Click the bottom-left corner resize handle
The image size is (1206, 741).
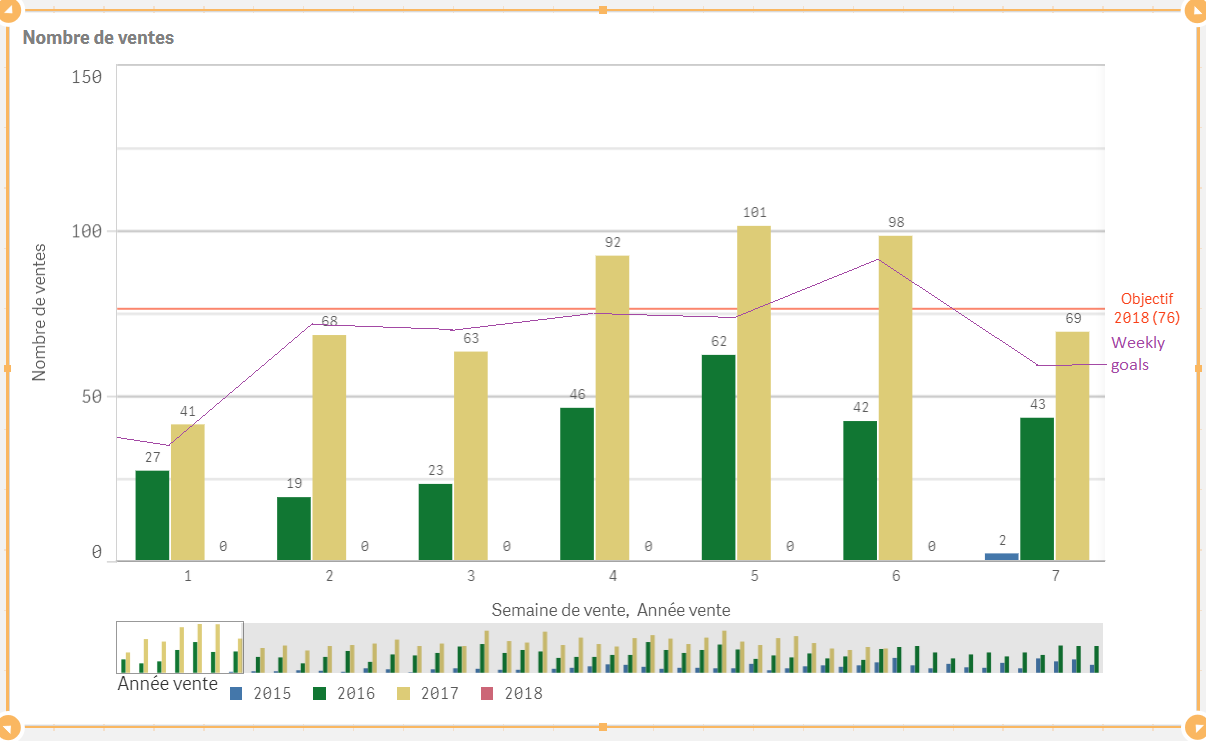9,727
